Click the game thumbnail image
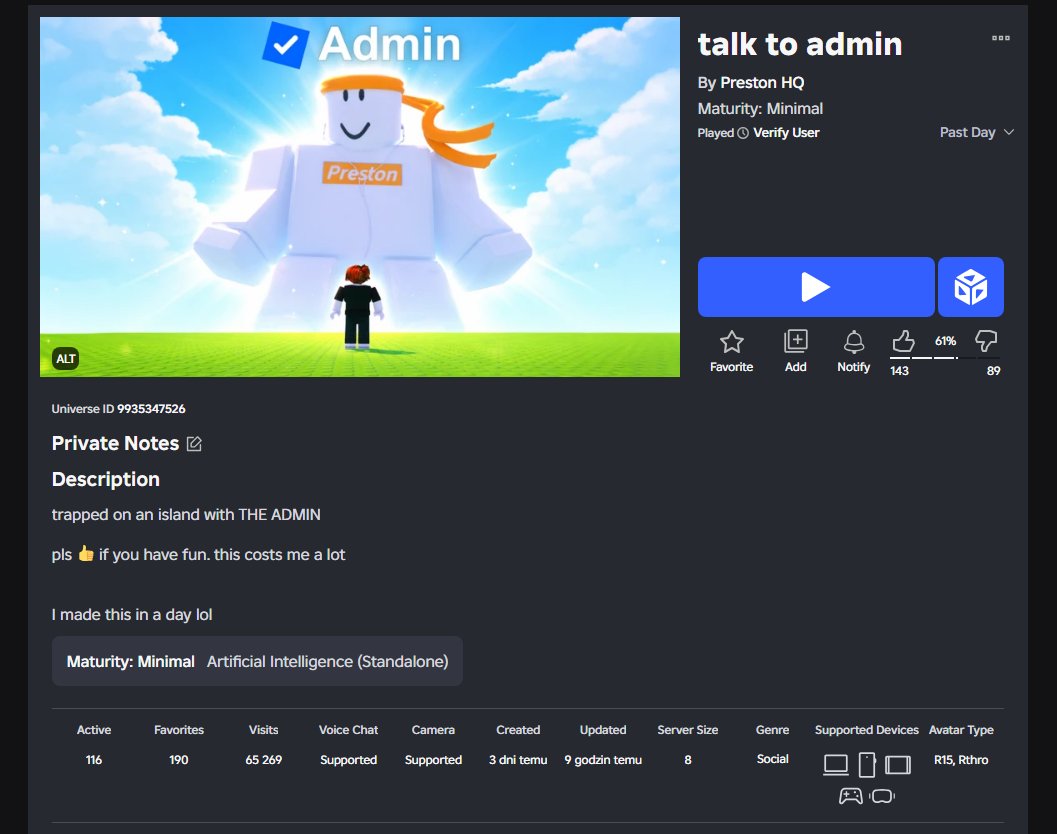The image size is (1057, 834). coord(360,197)
